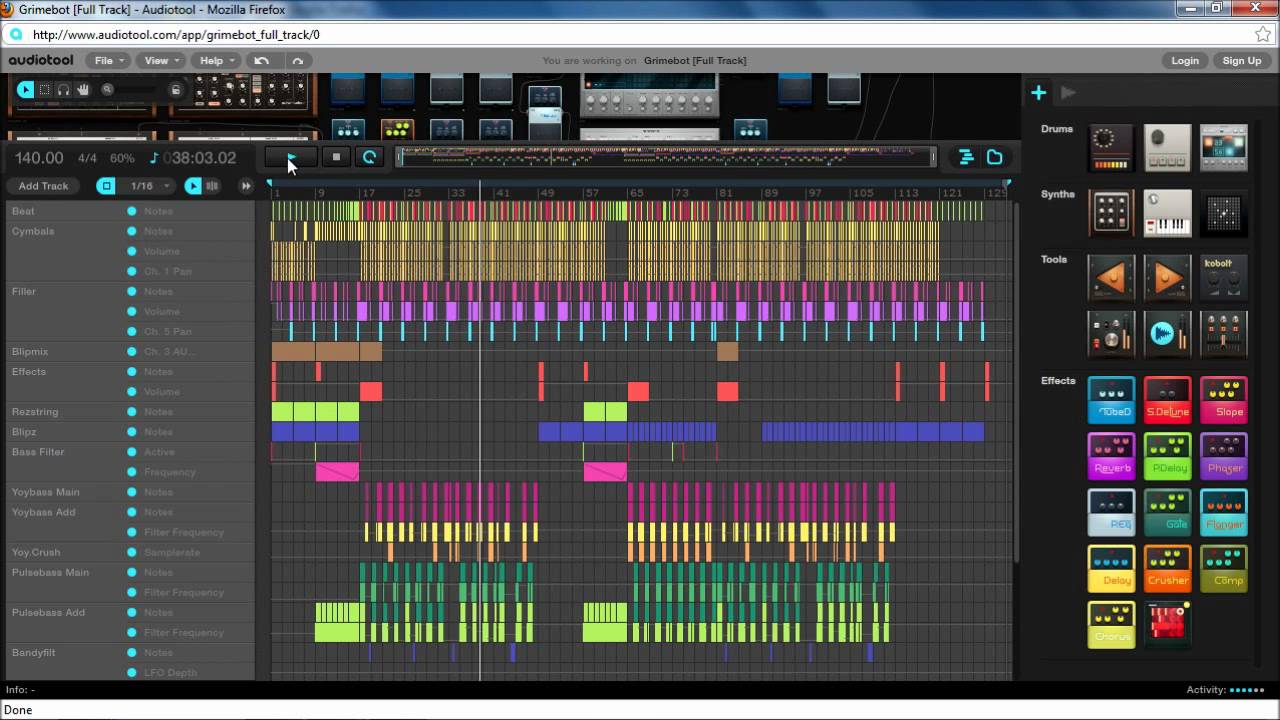The height and width of the screenshot is (720, 1280).
Task: Click the 140.00 tempo value
Action: click(x=39, y=158)
